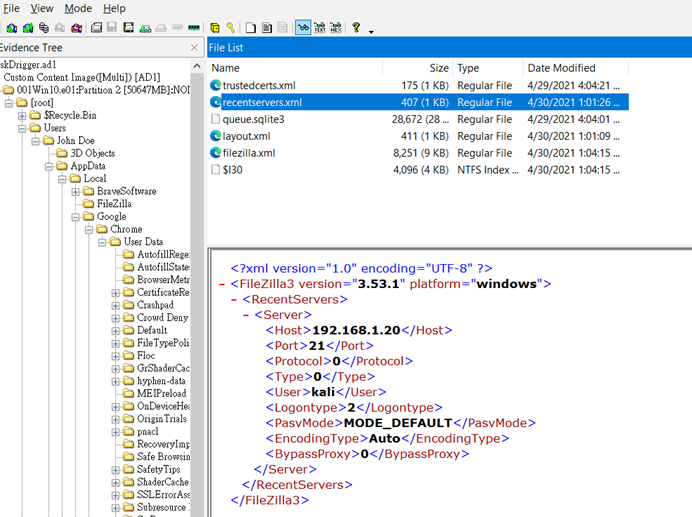
Task: Select the pnacl folder in tree
Action: pyautogui.click(x=147, y=431)
